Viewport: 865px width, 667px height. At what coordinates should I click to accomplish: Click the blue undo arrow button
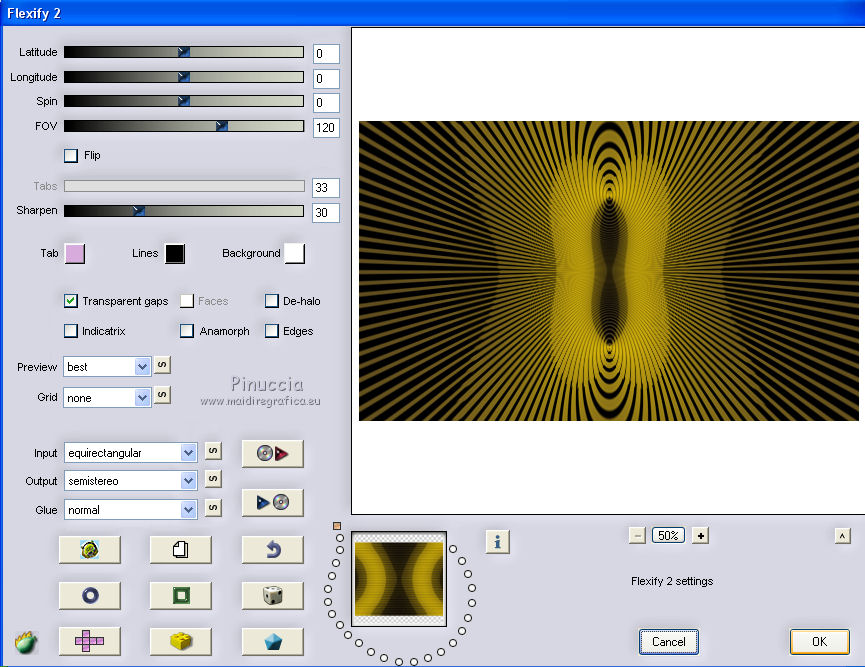tap(273, 549)
